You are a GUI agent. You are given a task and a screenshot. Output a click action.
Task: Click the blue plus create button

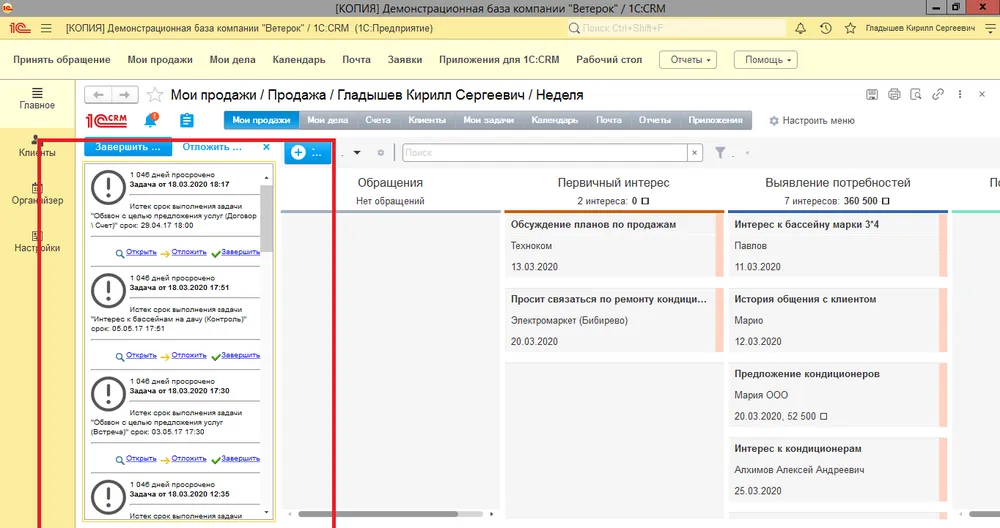point(307,152)
